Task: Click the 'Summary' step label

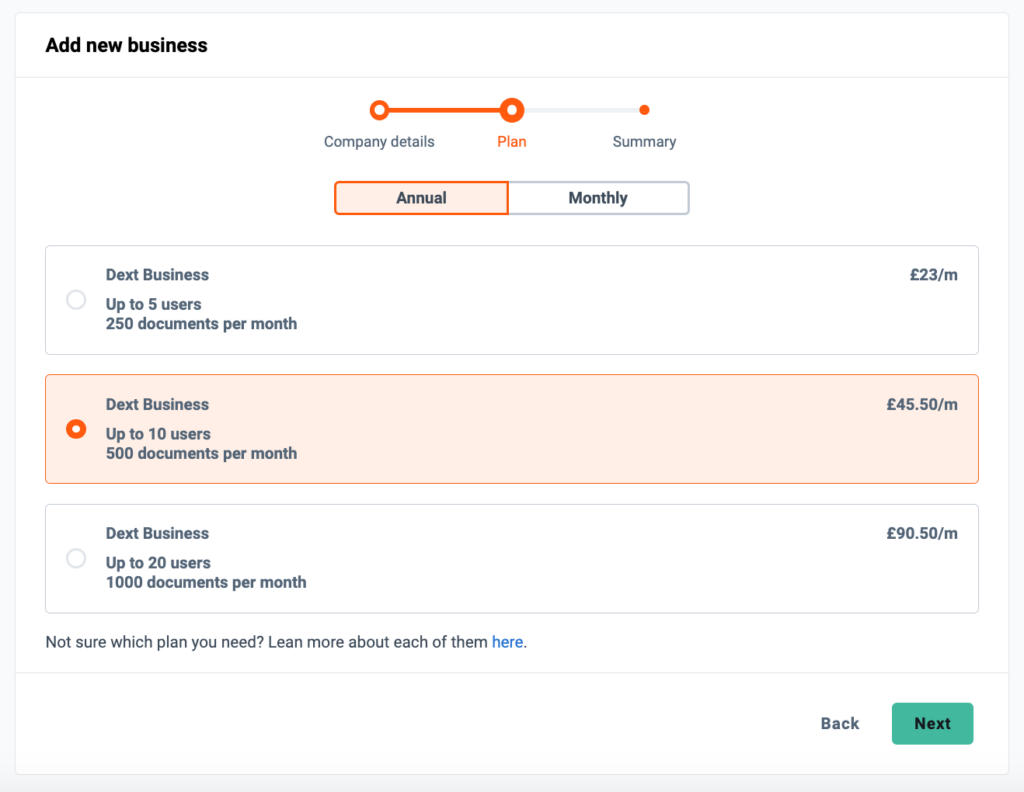Action: 645,142
